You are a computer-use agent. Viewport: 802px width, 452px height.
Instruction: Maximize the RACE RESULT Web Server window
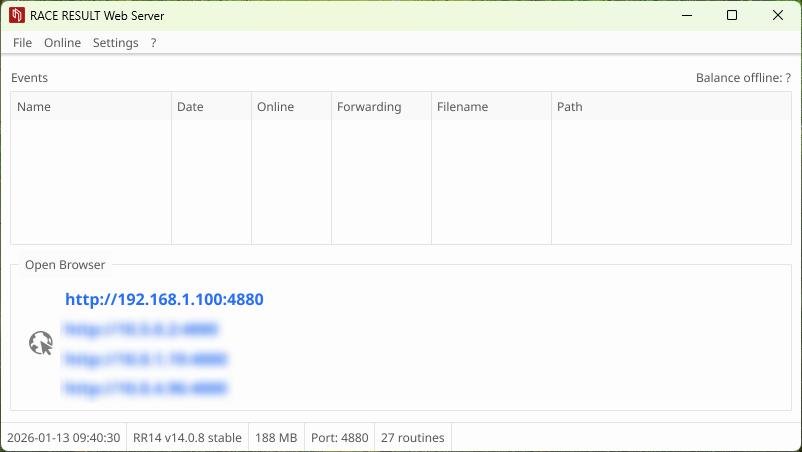(x=732, y=16)
